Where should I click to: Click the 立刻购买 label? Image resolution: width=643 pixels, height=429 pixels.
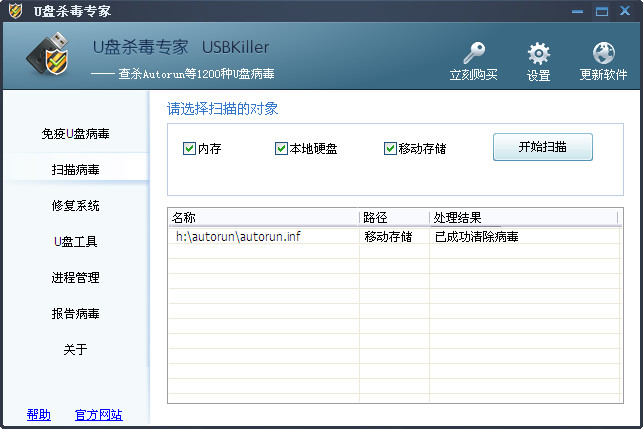(474, 75)
